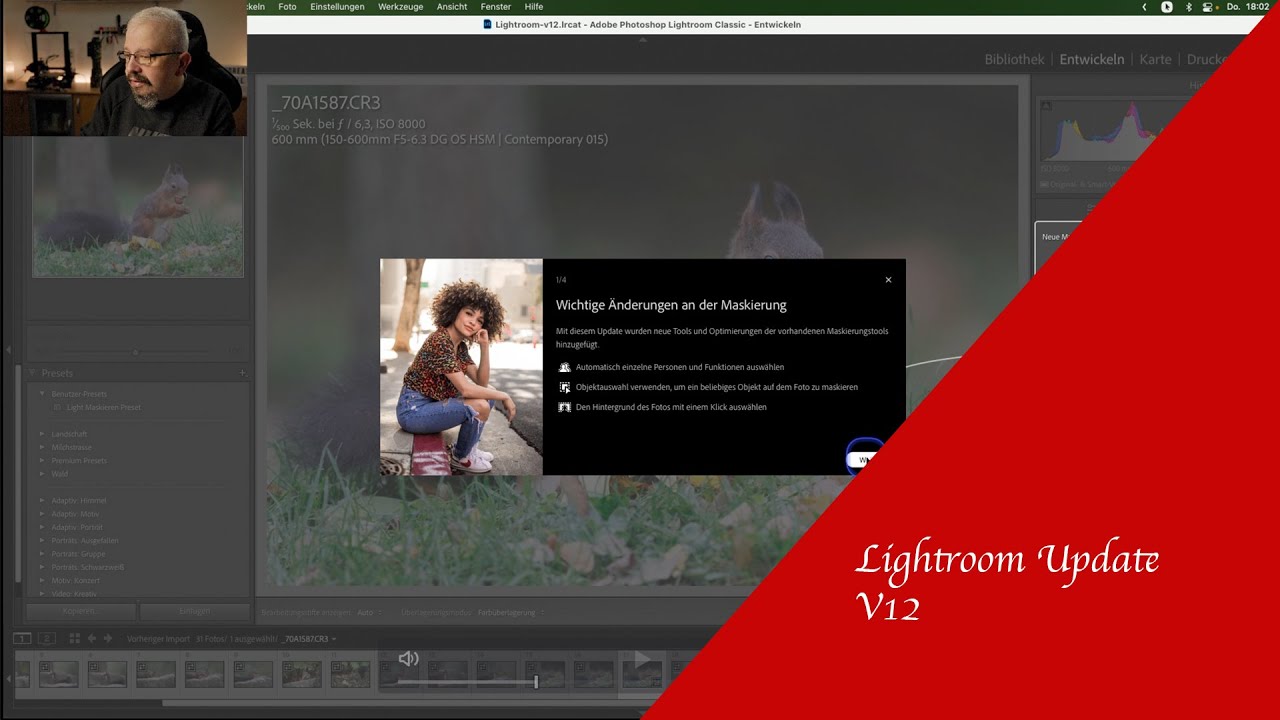
Task: Toggle histogram shadow clipping triangle
Action: pyautogui.click(x=1044, y=103)
